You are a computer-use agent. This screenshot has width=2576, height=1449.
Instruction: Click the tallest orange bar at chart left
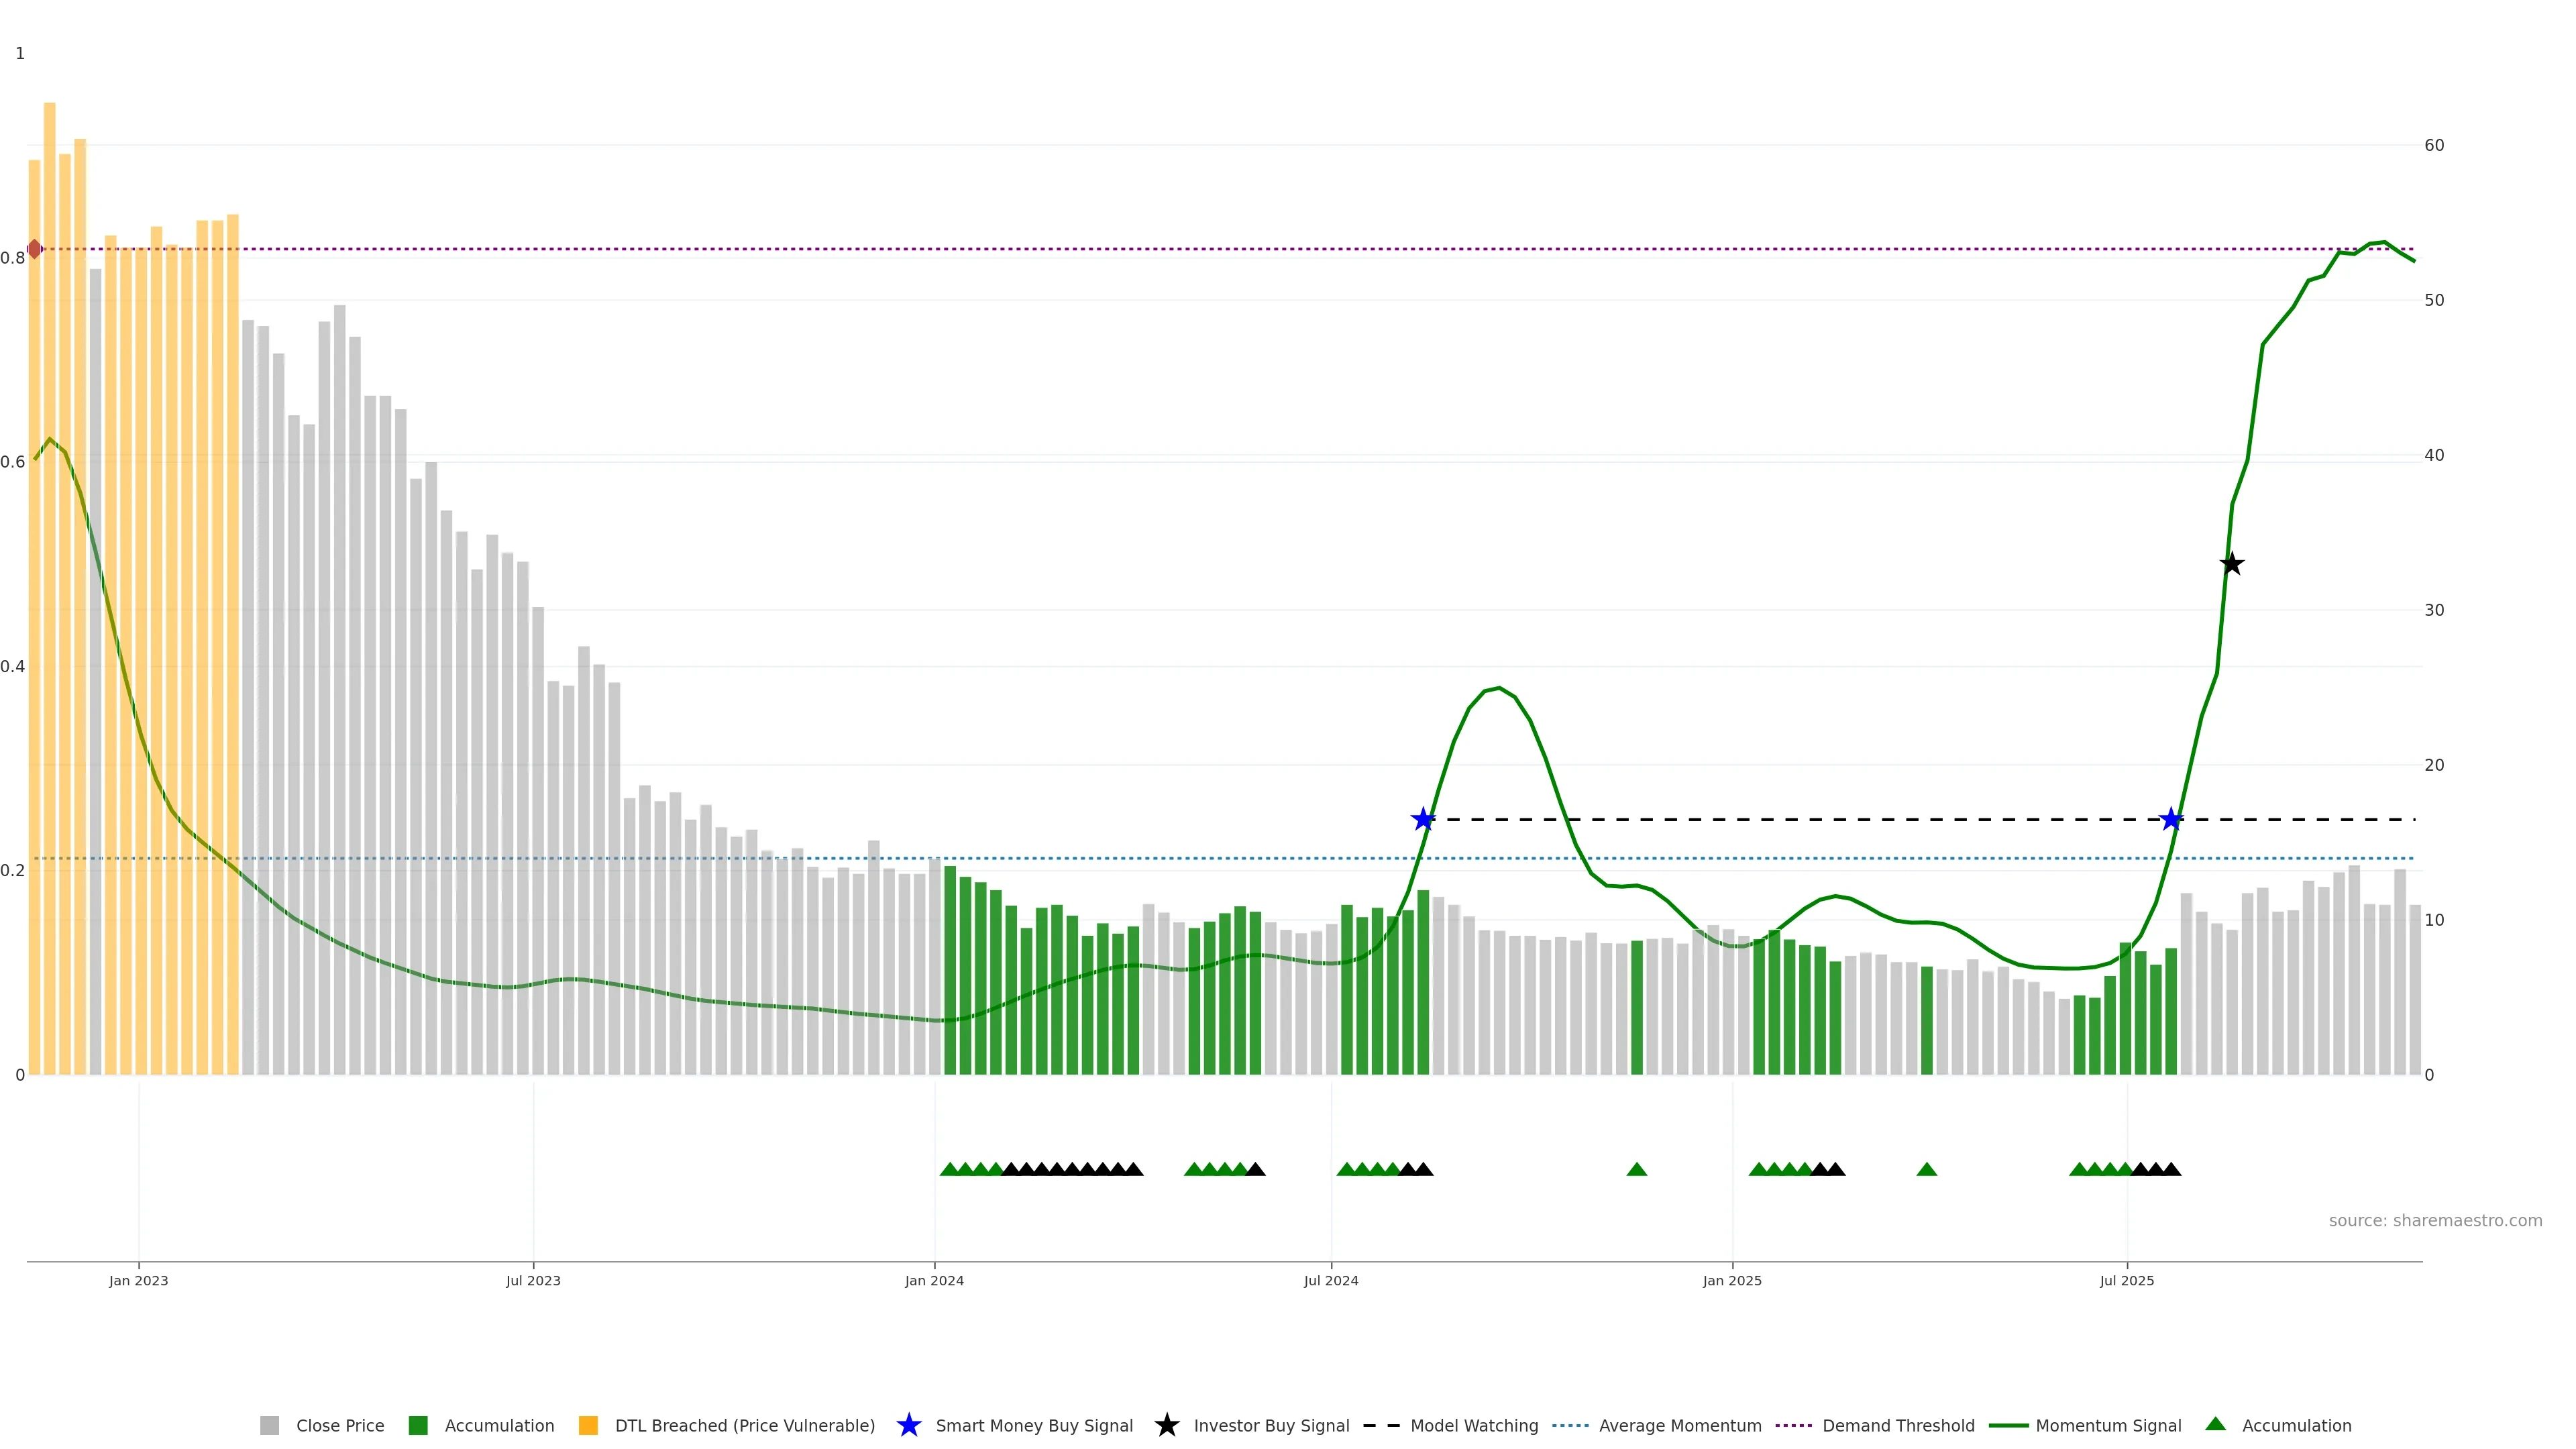(x=49, y=600)
